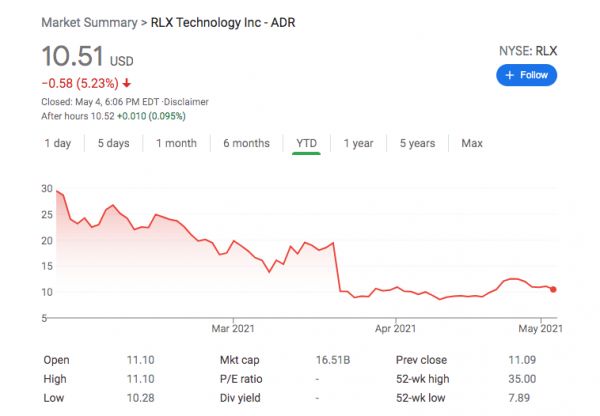Show the 5 years chart
Screen dimensions: 600x416
coord(417,143)
